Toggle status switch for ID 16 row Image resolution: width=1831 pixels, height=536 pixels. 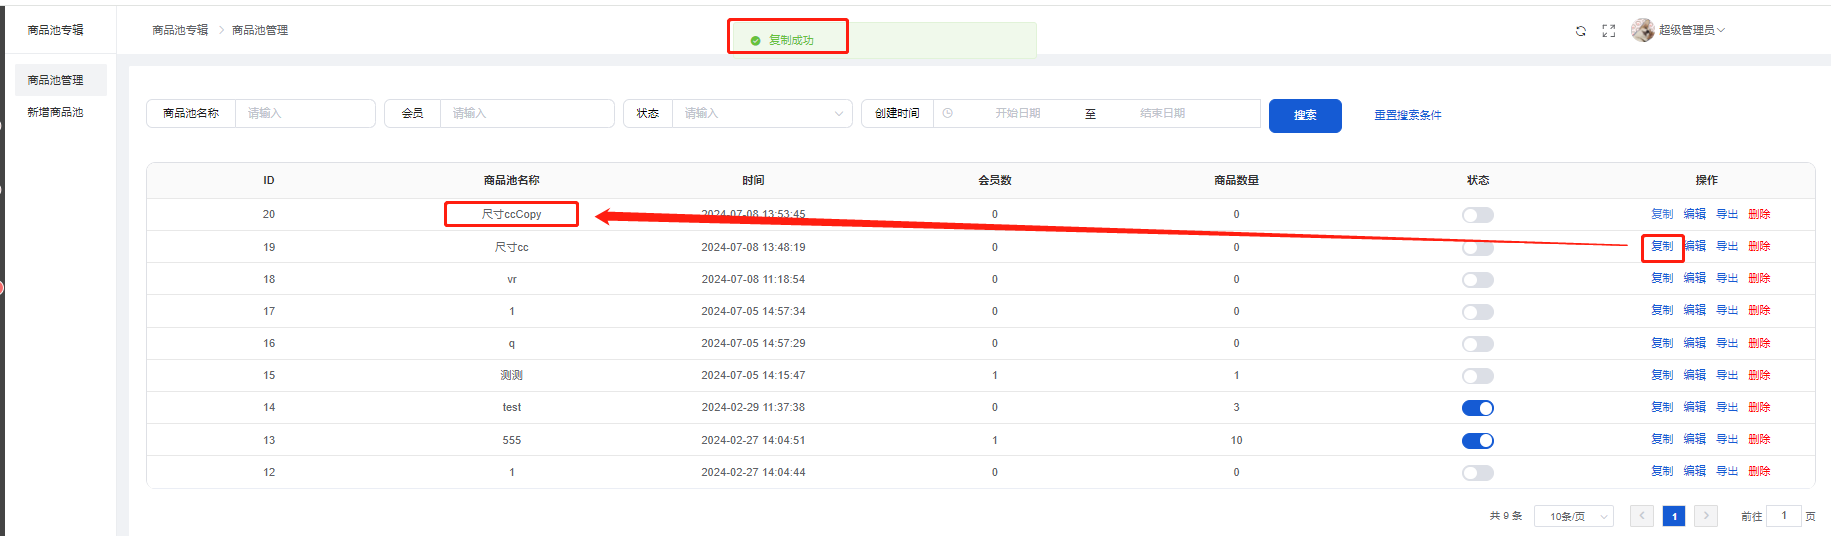[x=1478, y=344]
